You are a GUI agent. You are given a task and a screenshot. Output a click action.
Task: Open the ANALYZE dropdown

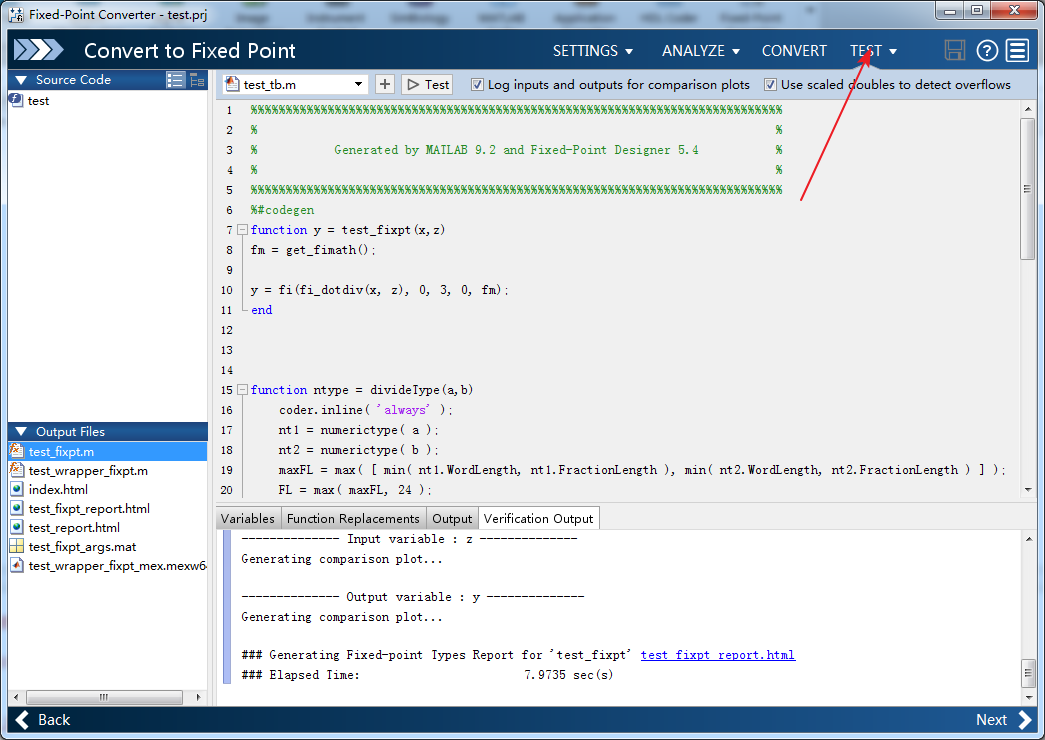(x=700, y=51)
